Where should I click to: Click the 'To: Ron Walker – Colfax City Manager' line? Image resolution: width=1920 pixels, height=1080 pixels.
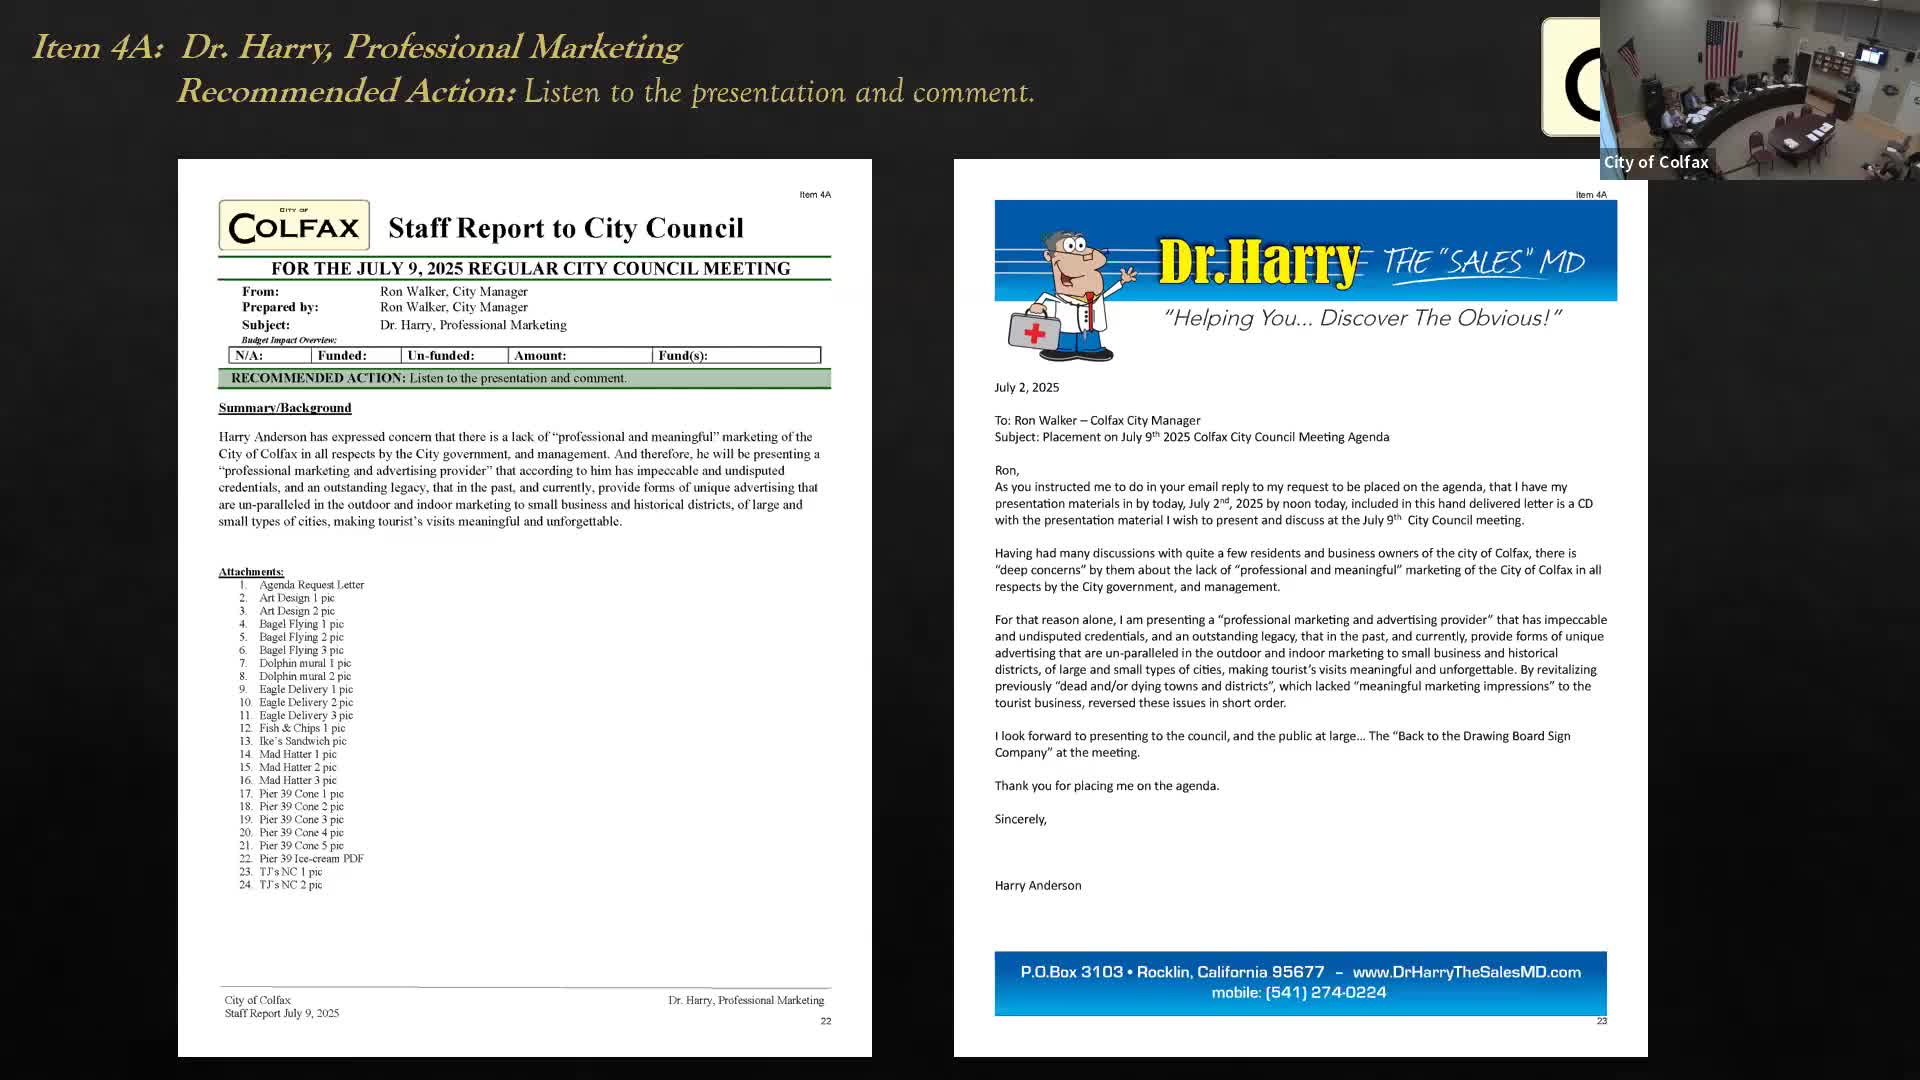coord(1097,420)
